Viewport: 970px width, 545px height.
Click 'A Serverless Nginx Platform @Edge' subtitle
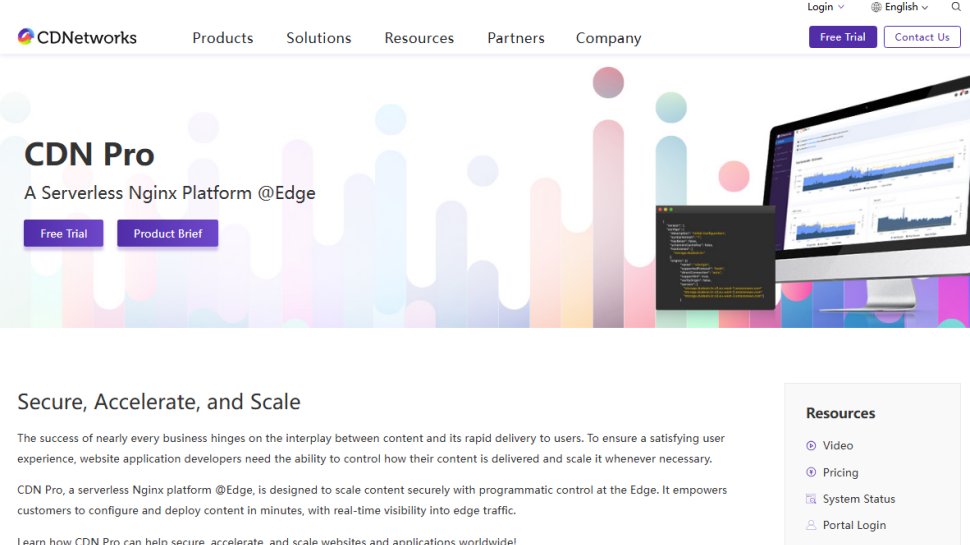pyautogui.click(x=170, y=193)
